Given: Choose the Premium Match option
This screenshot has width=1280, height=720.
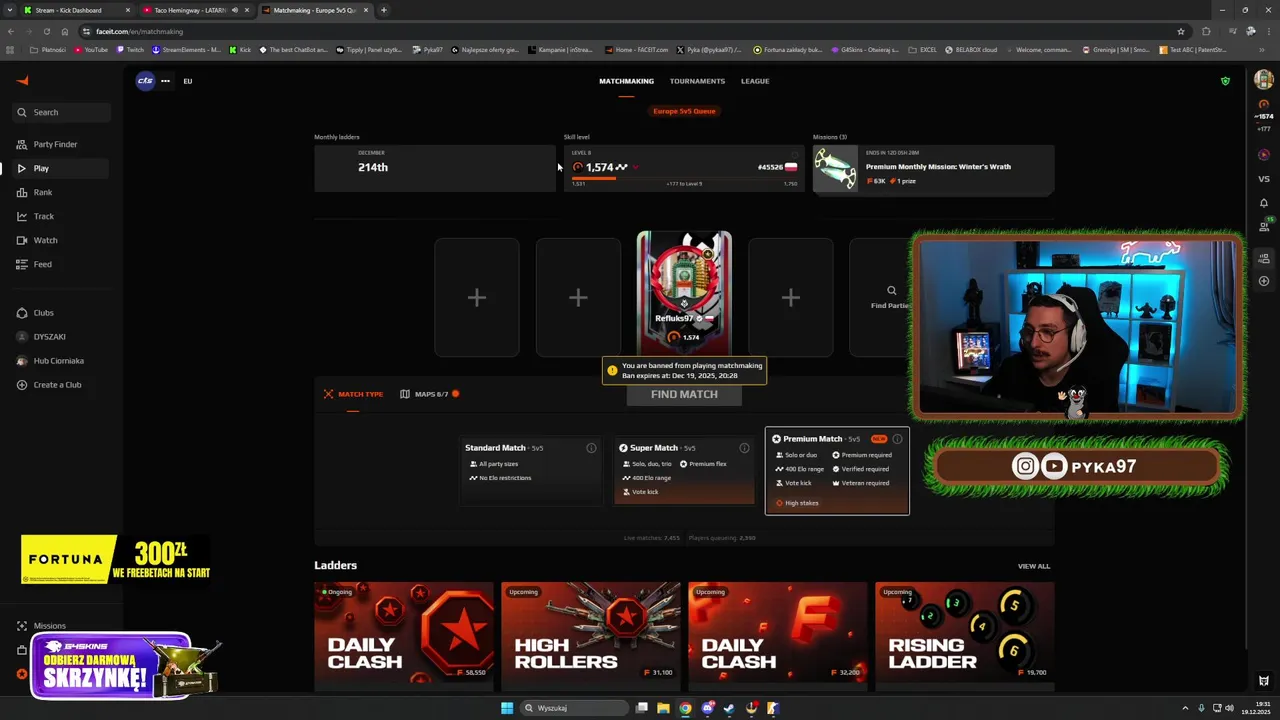Looking at the screenshot, I should (x=837, y=471).
